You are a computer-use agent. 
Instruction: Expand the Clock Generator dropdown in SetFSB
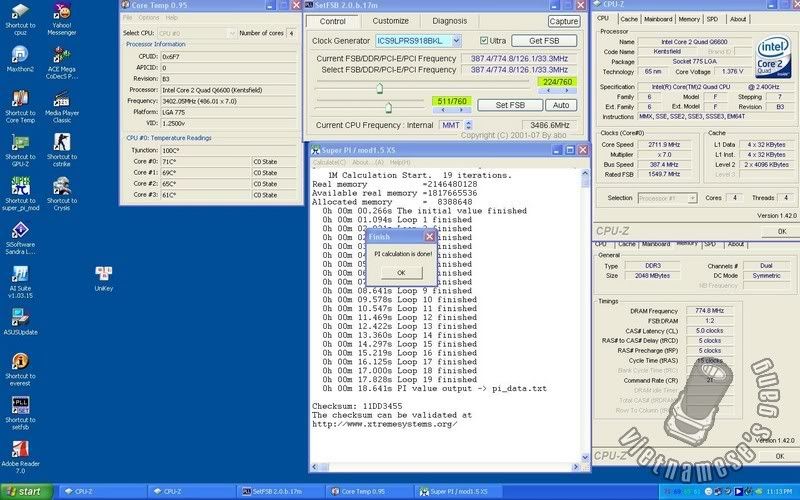457,41
